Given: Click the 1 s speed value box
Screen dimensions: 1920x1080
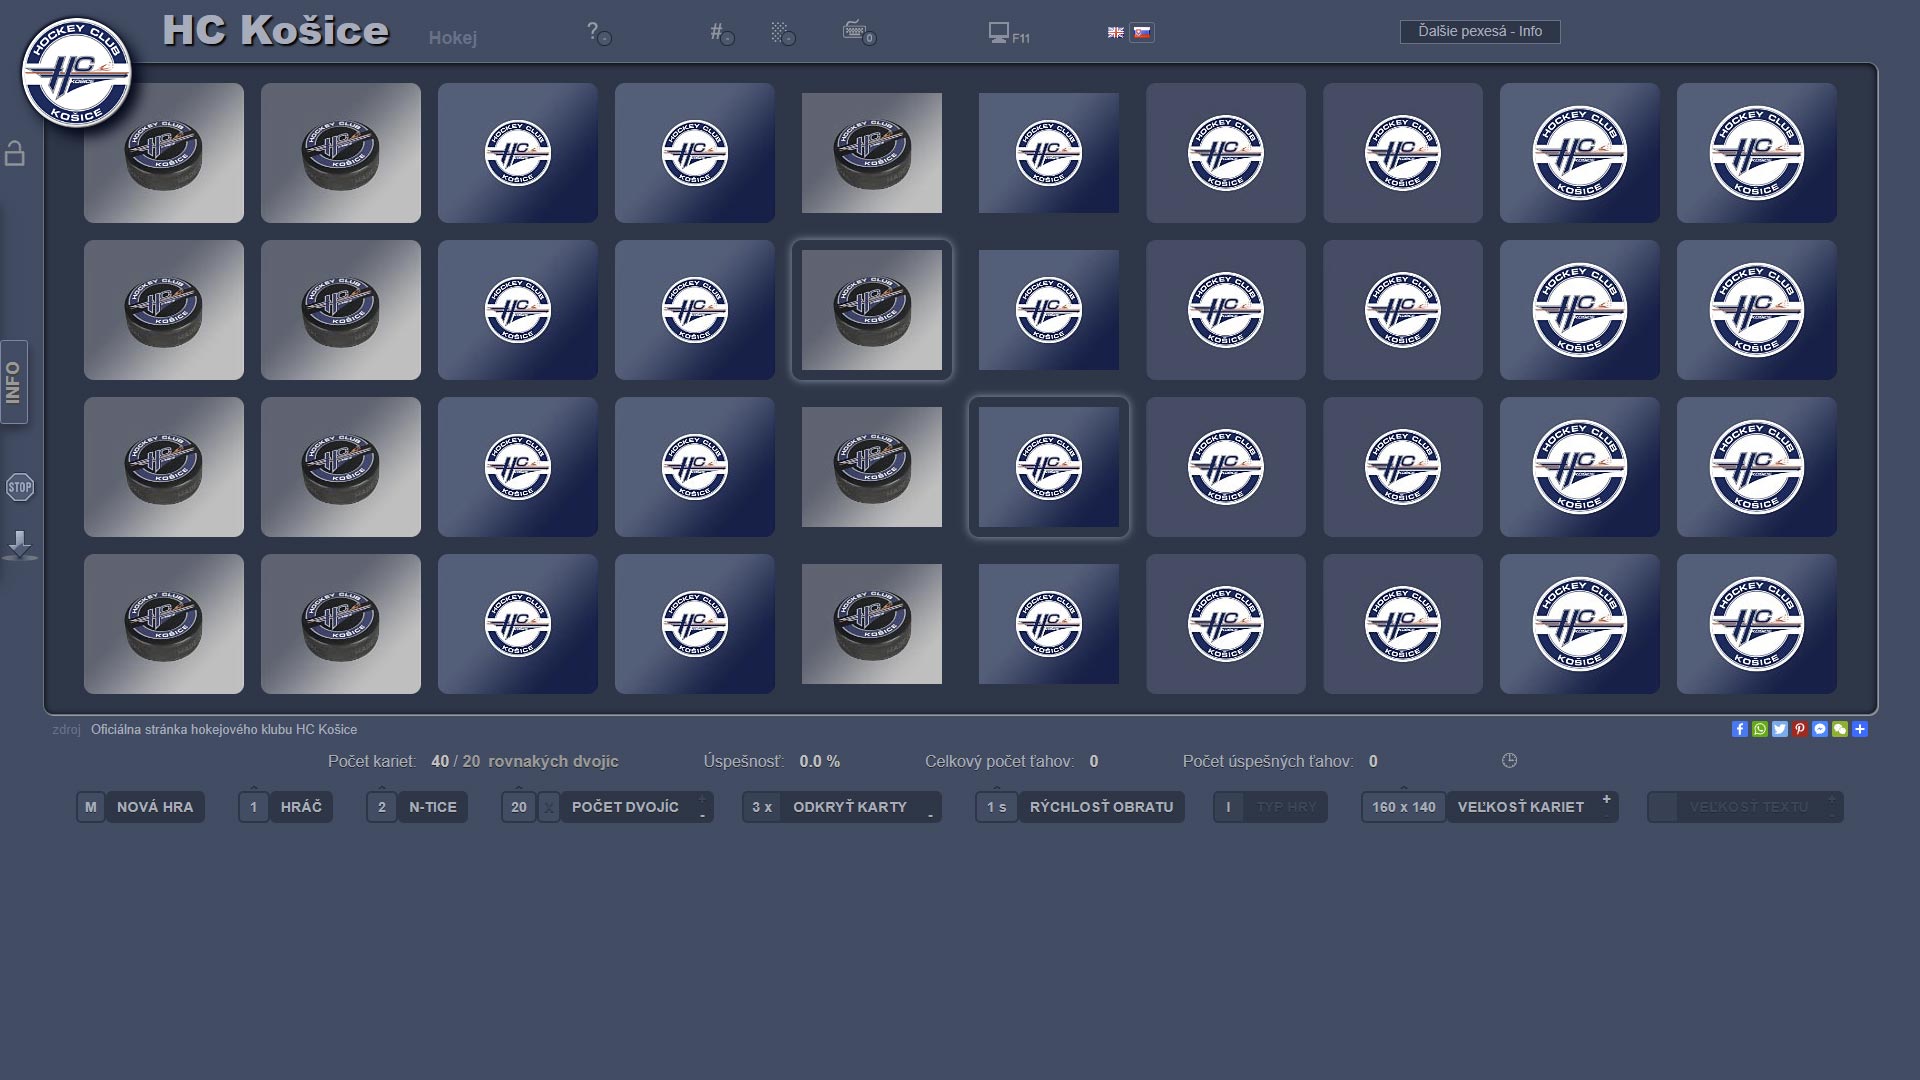Looking at the screenshot, I should (x=997, y=807).
